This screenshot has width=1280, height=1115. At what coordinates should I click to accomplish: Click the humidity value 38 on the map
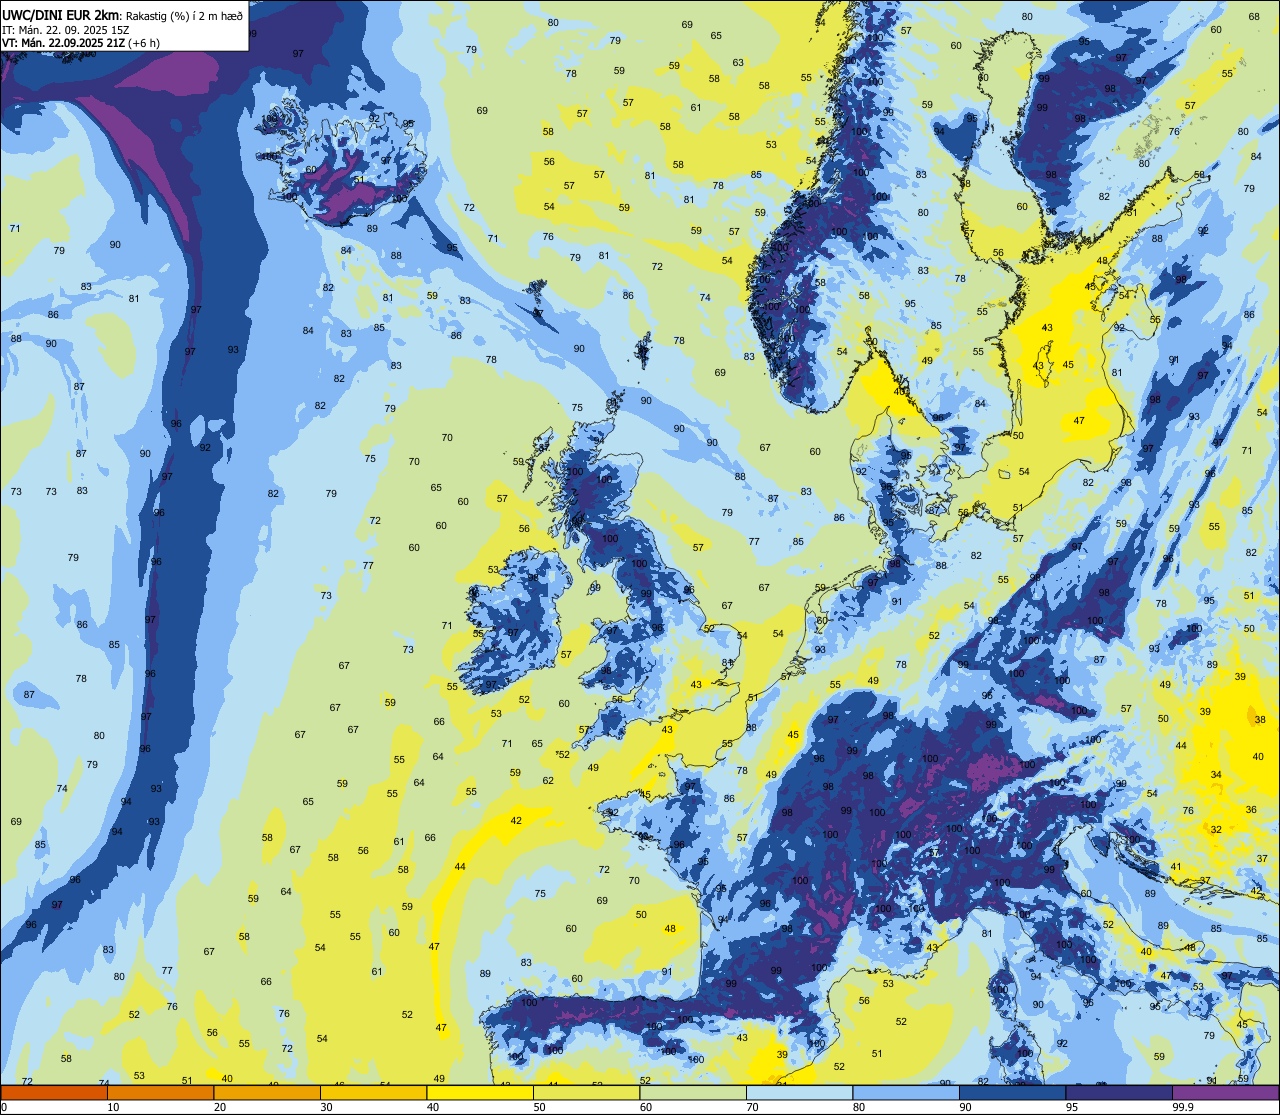click(1260, 720)
